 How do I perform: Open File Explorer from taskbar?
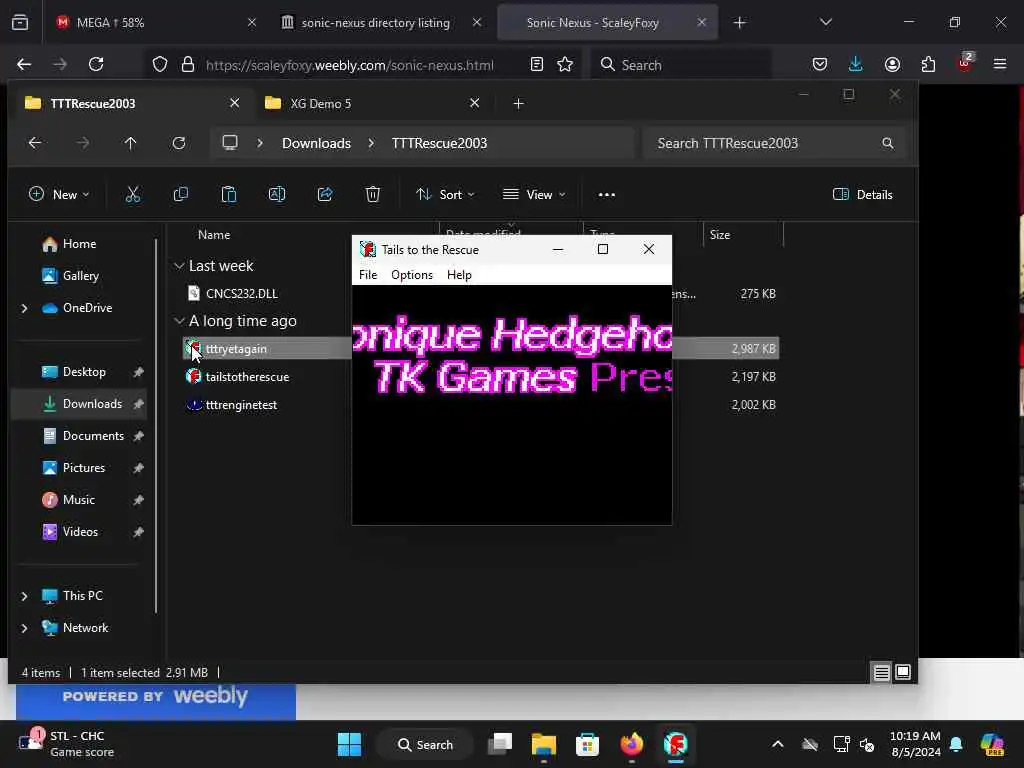pyautogui.click(x=543, y=744)
